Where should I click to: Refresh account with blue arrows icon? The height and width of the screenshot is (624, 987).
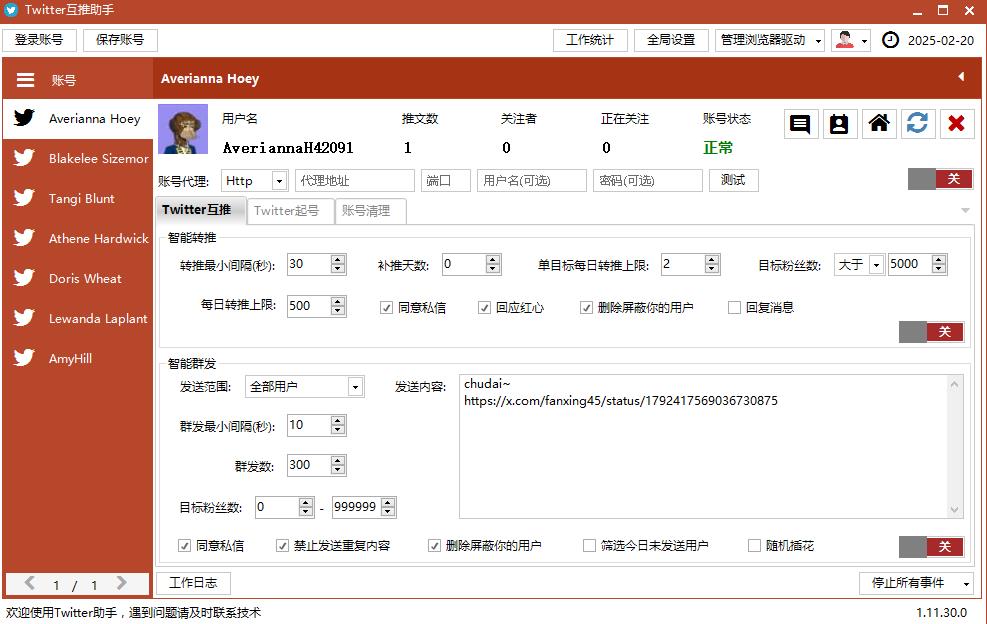(917, 124)
